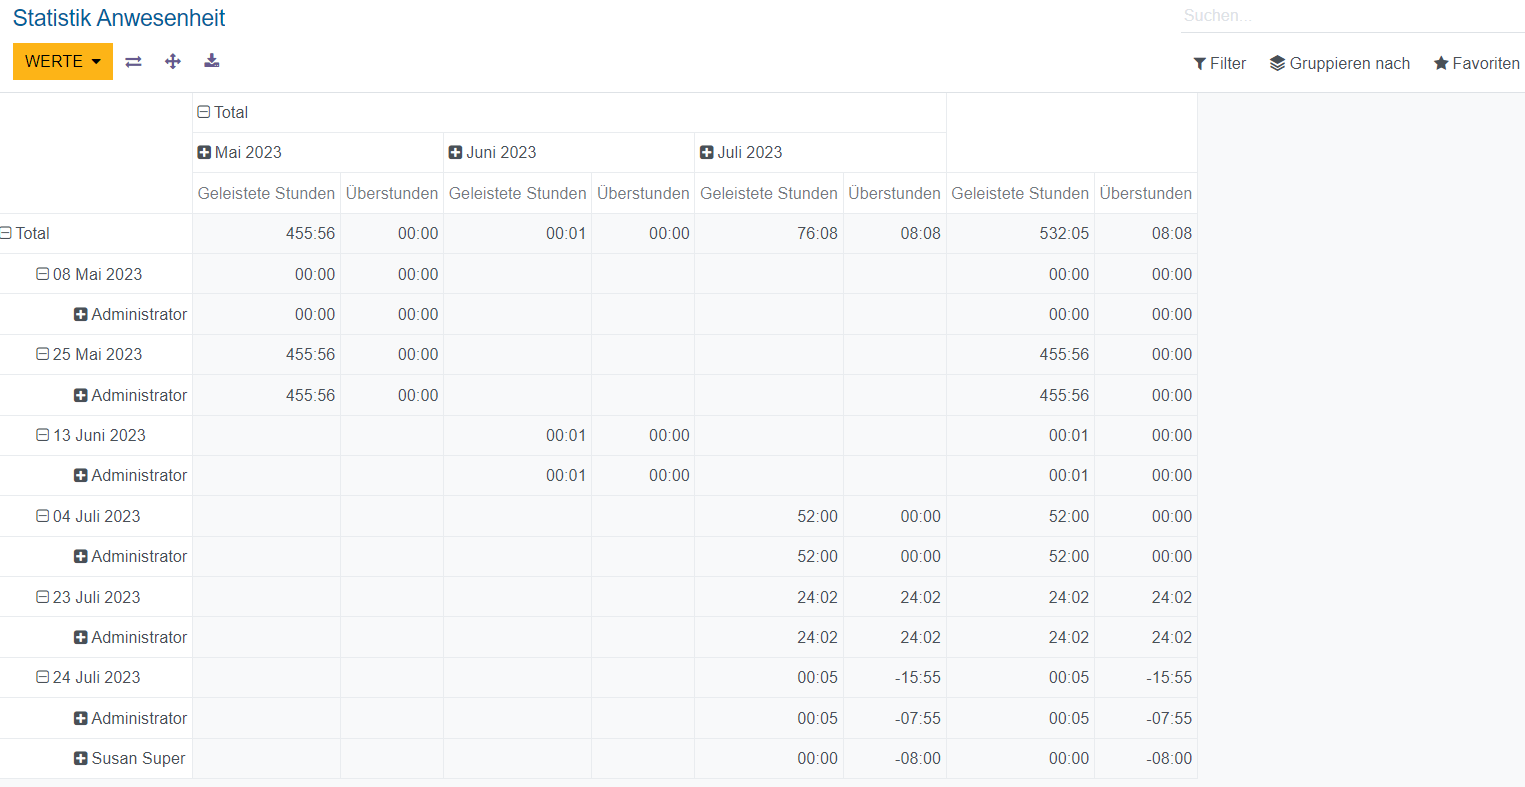Expand the Susan Super row

click(130, 759)
